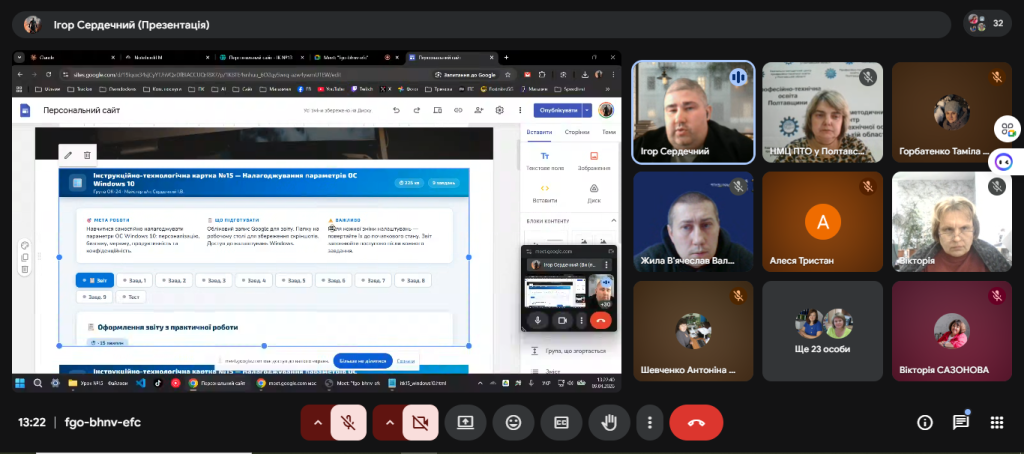Click the 'Ще 23 особи' tile

point(821,332)
